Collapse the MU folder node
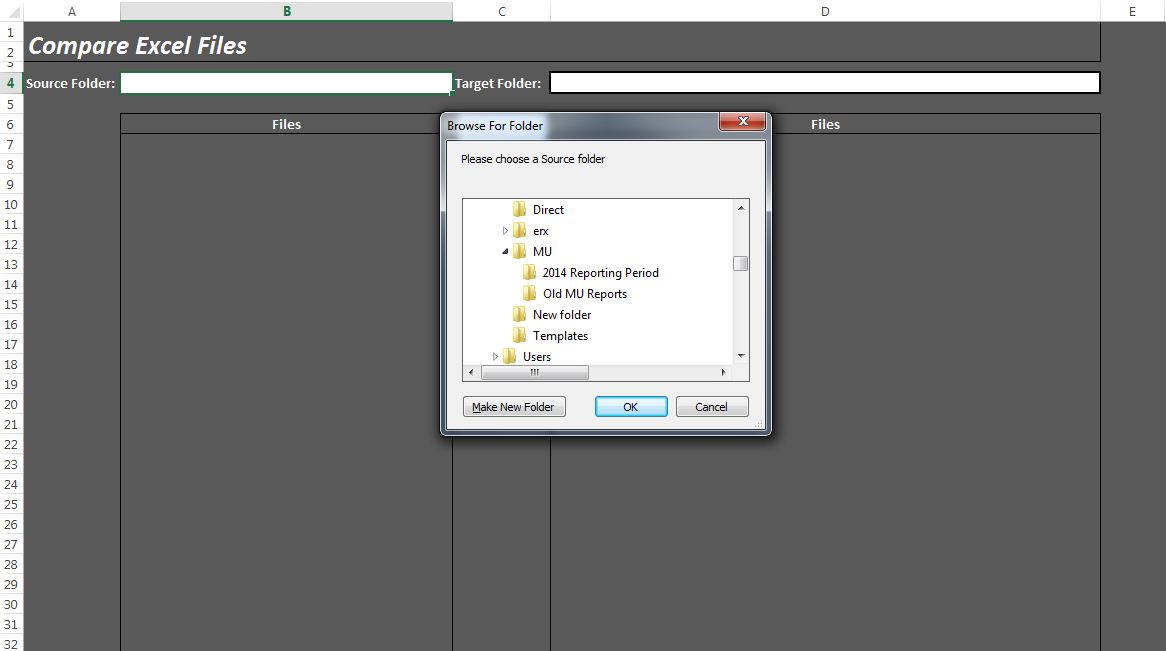This screenshot has width=1166, height=651. click(505, 252)
